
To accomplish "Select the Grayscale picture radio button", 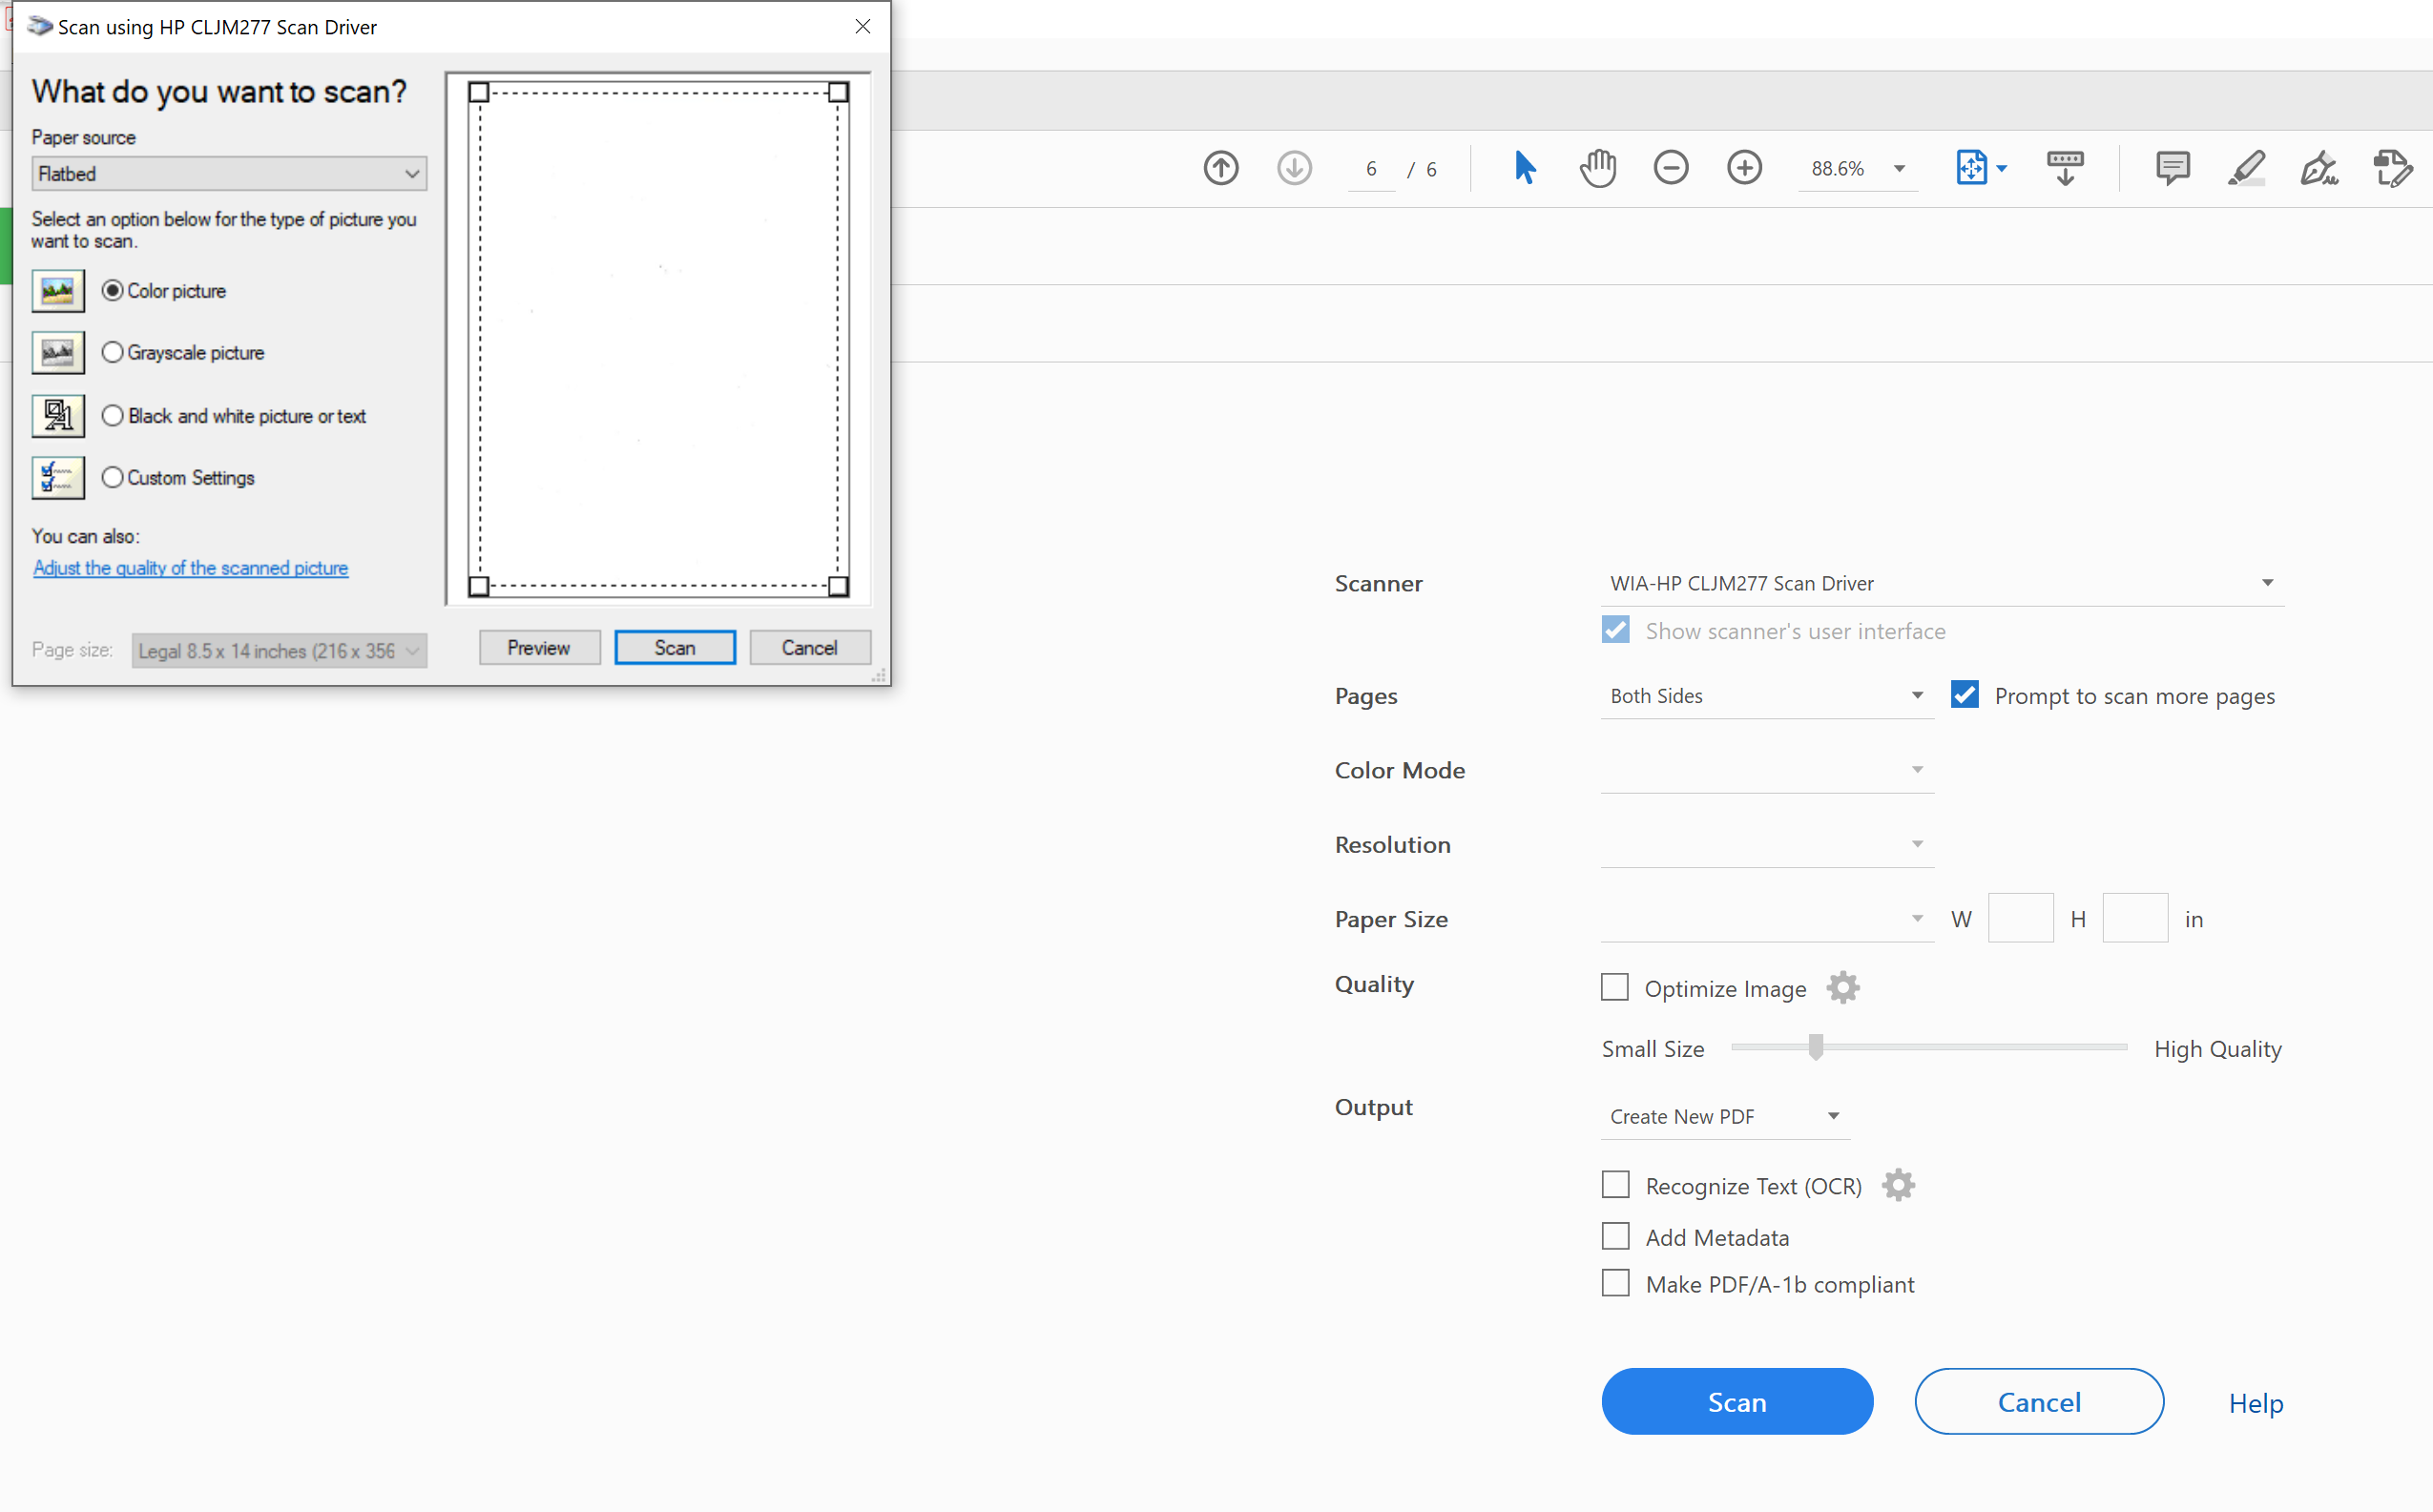I will pyautogui.click(x=113, y=352).
